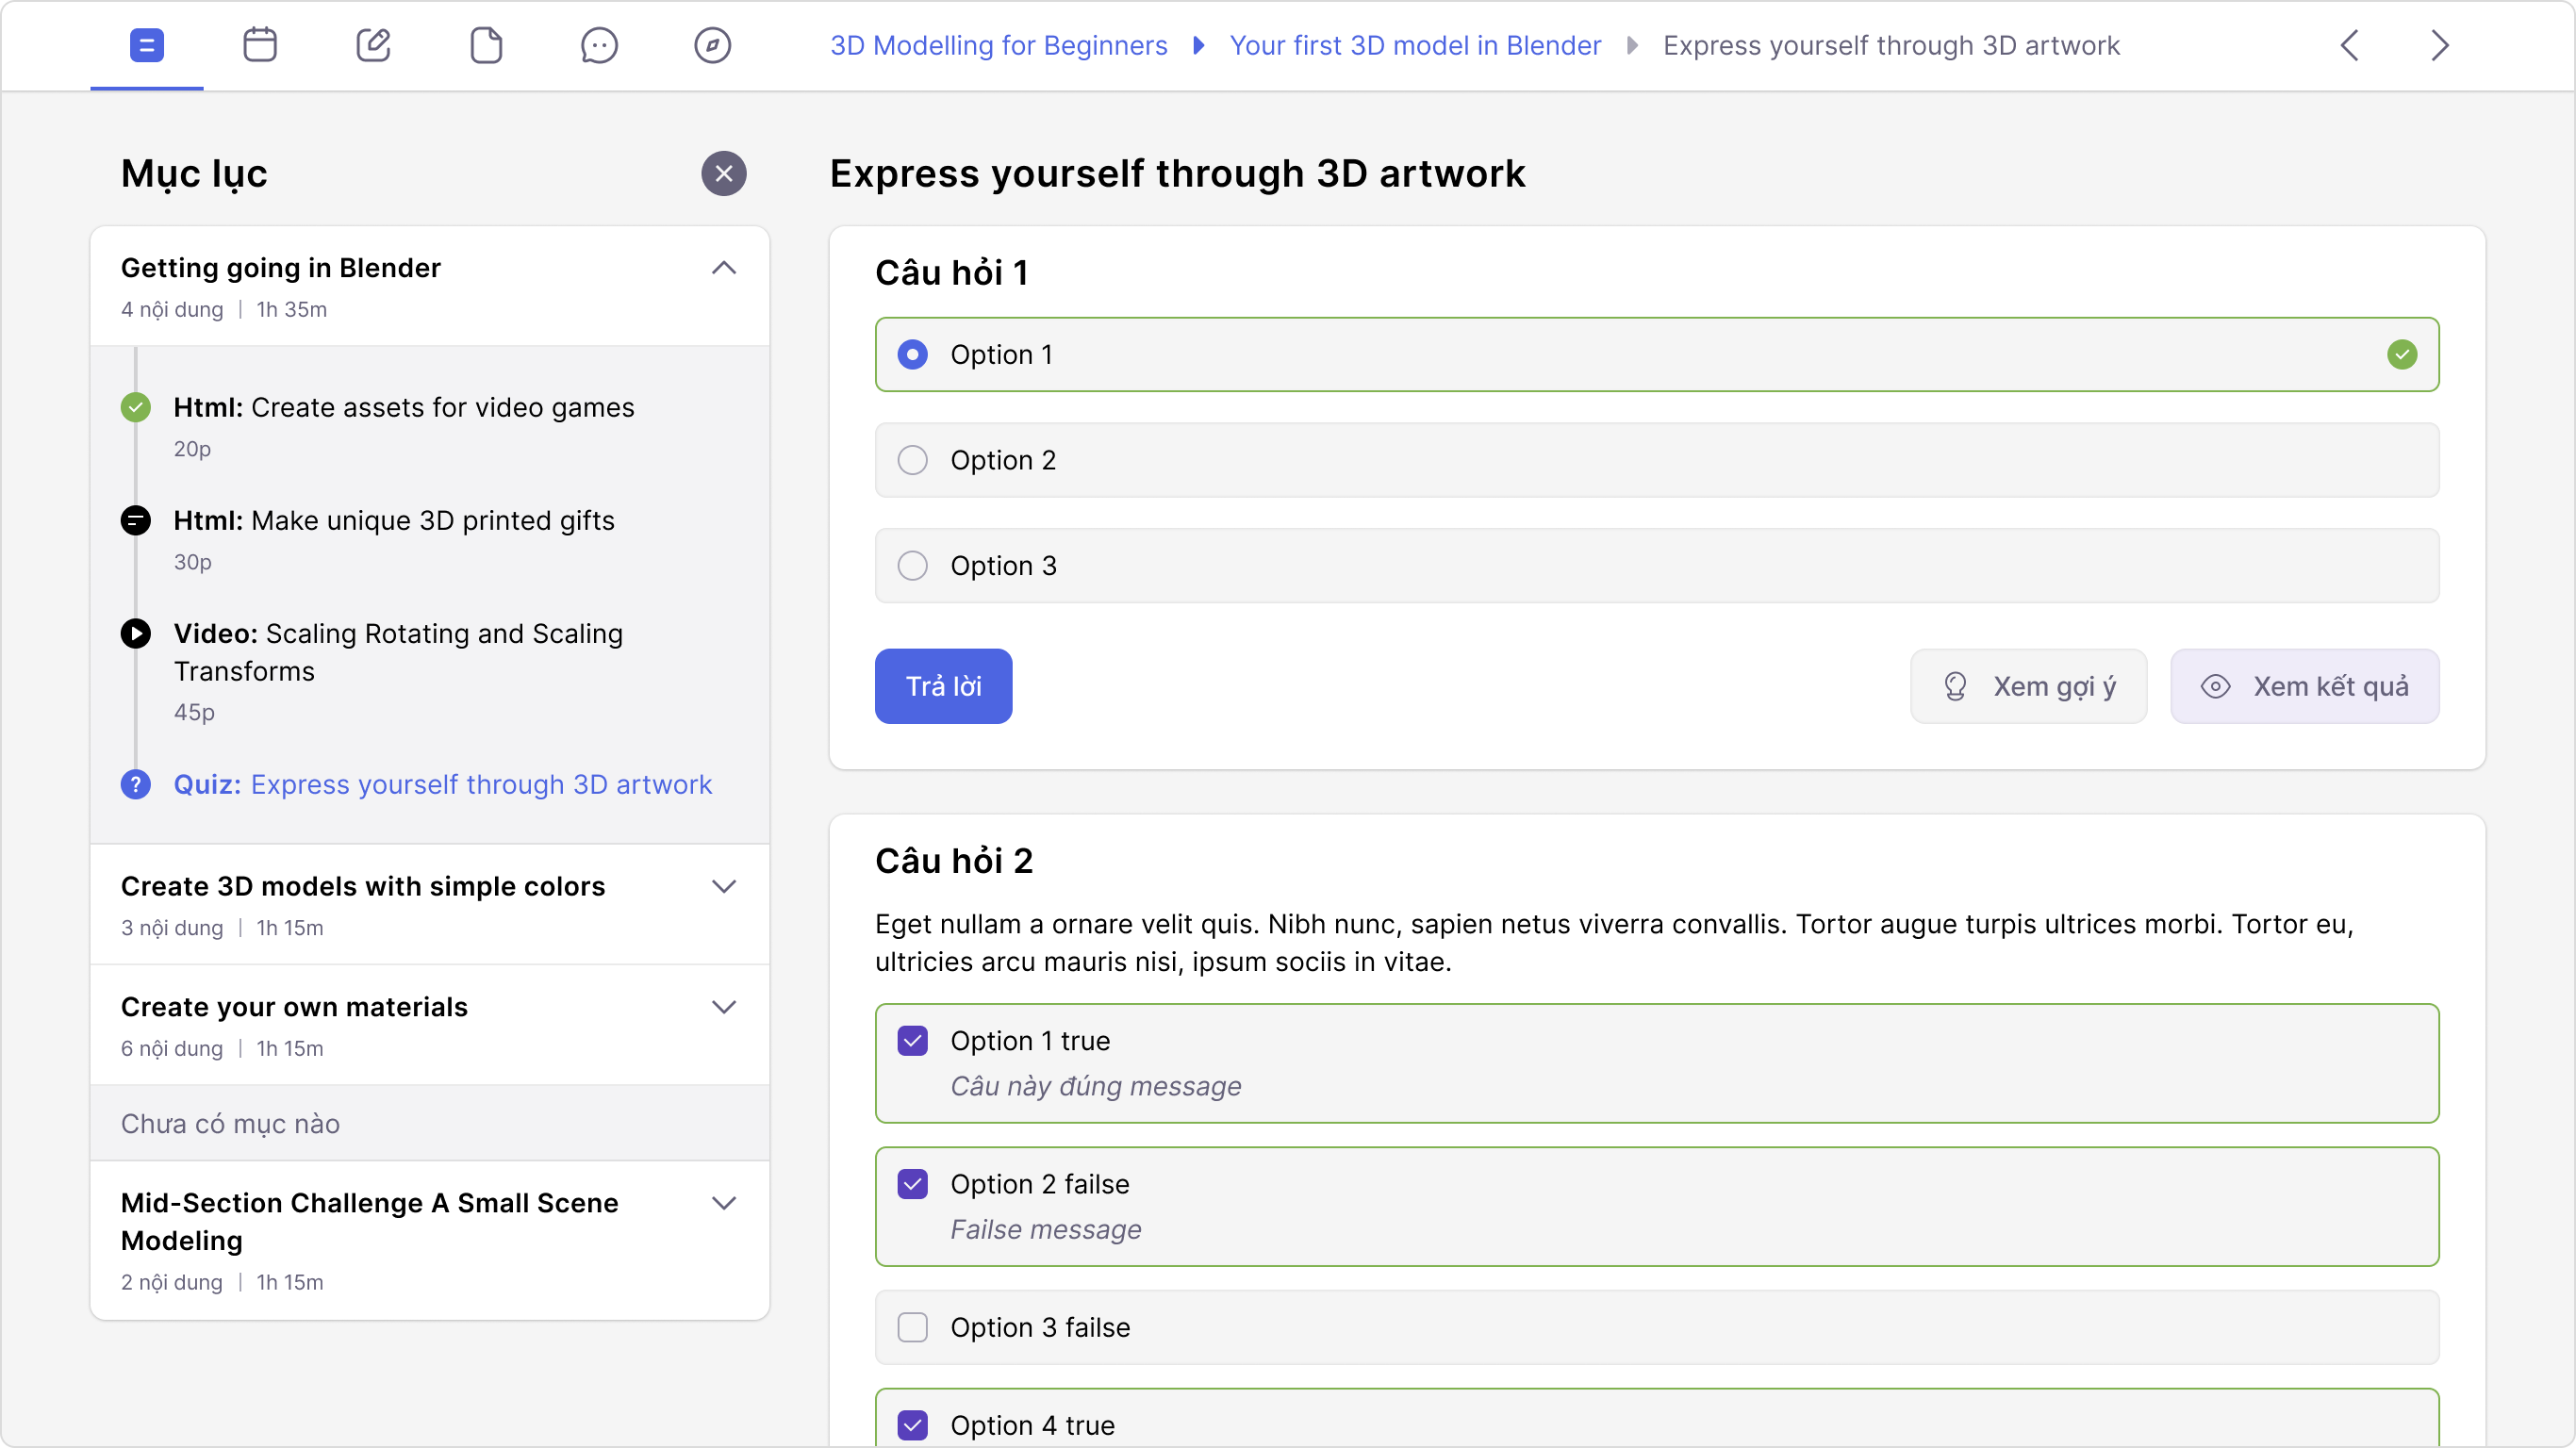Click the Trả lời submit button

pos(943,687)
